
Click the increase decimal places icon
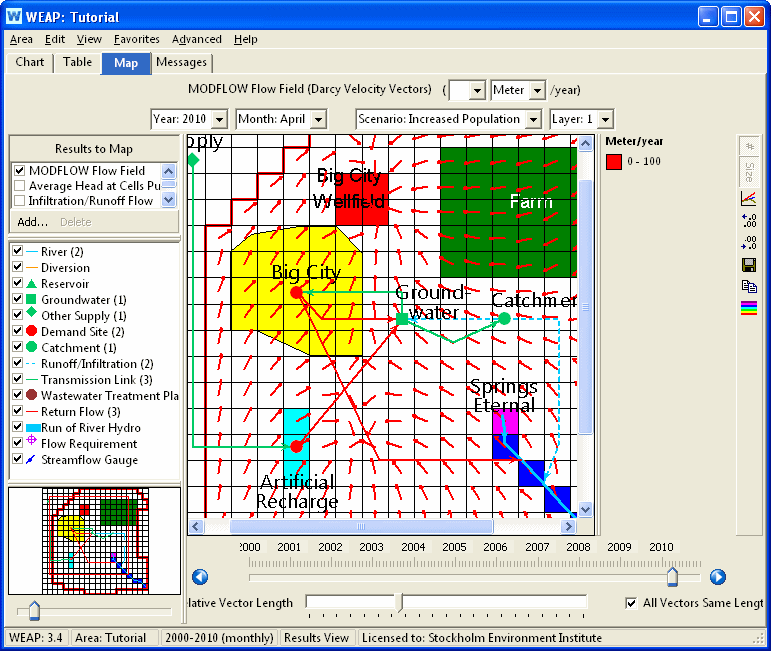tap(748, 220)
